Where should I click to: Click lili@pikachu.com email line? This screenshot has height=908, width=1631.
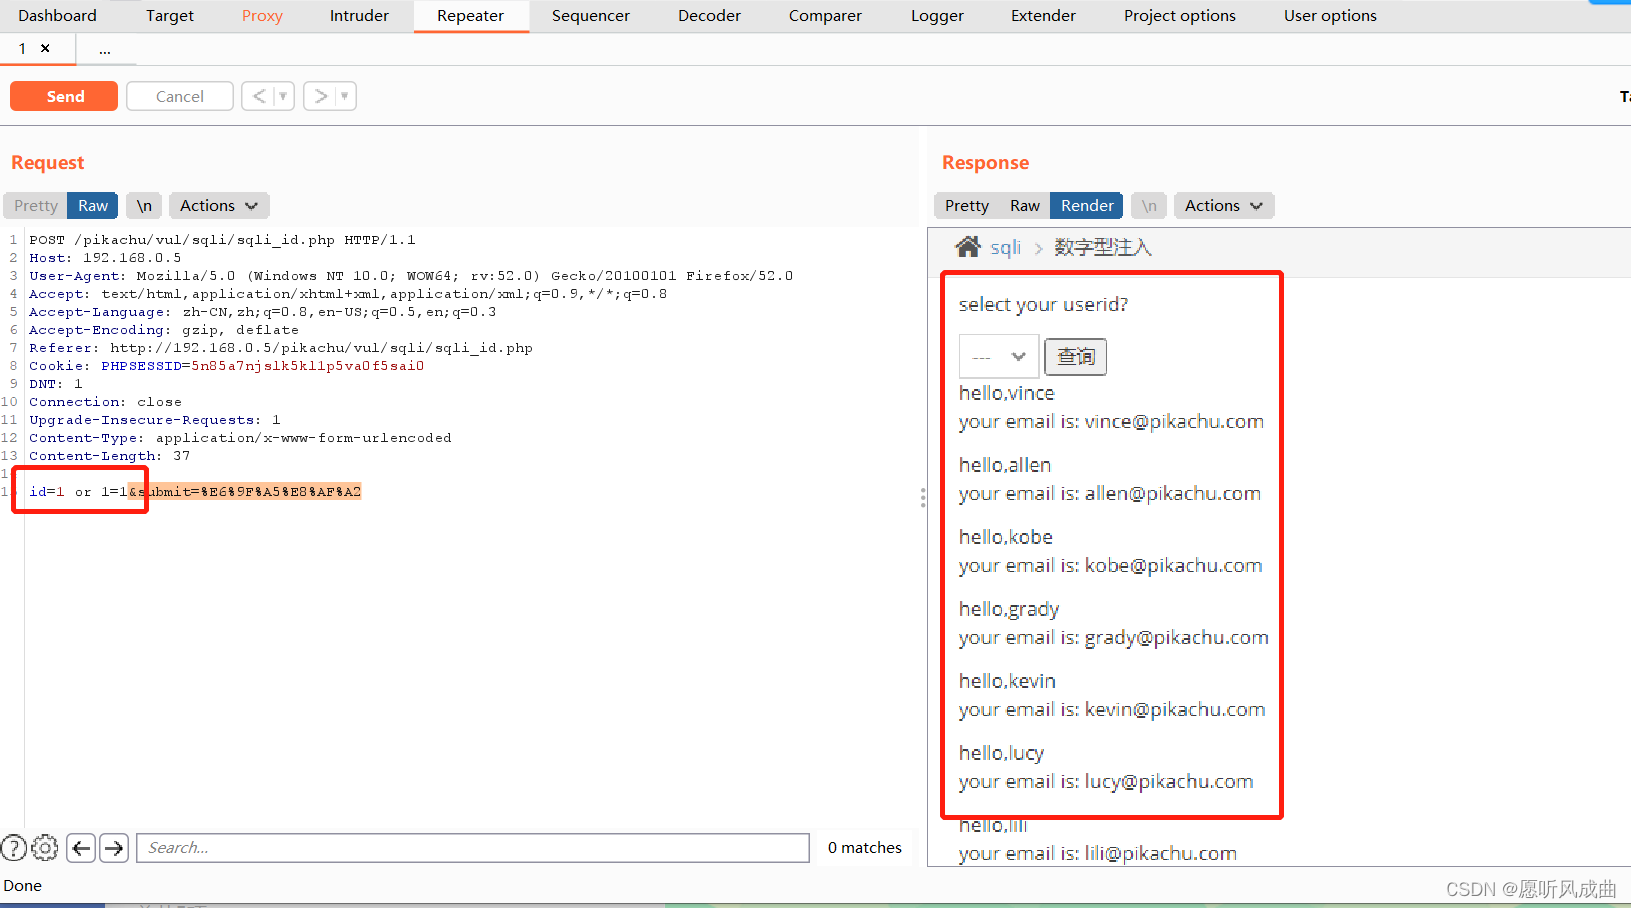click(x=1098, y=853)
